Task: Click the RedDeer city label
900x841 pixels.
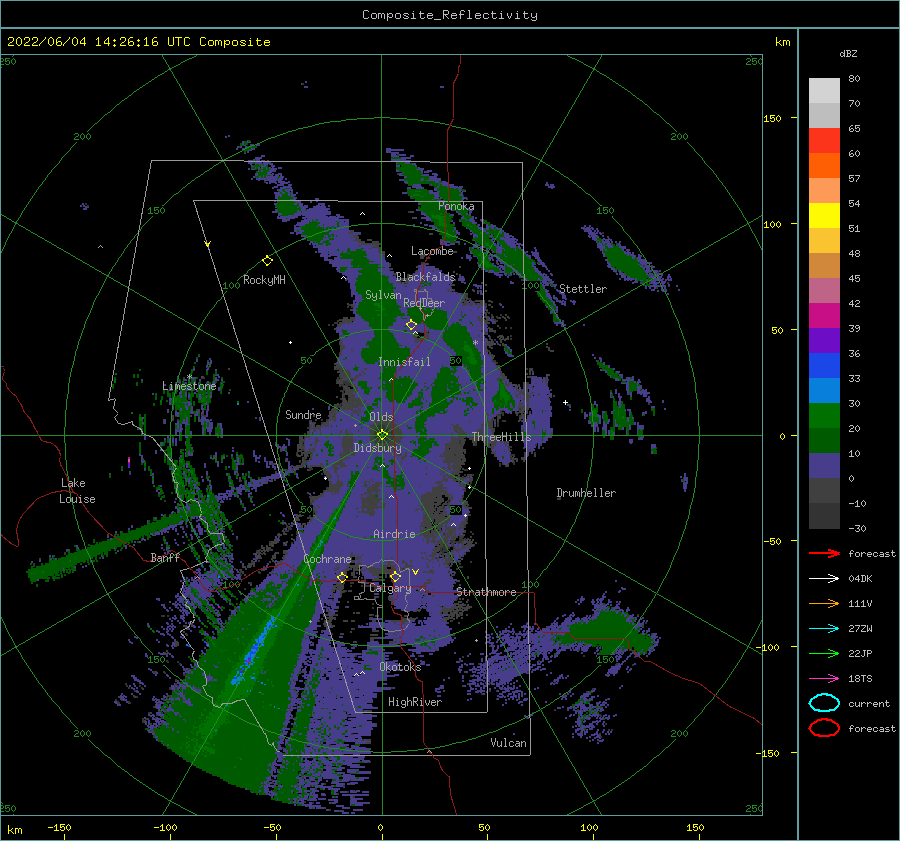Action: click(424, 303)
